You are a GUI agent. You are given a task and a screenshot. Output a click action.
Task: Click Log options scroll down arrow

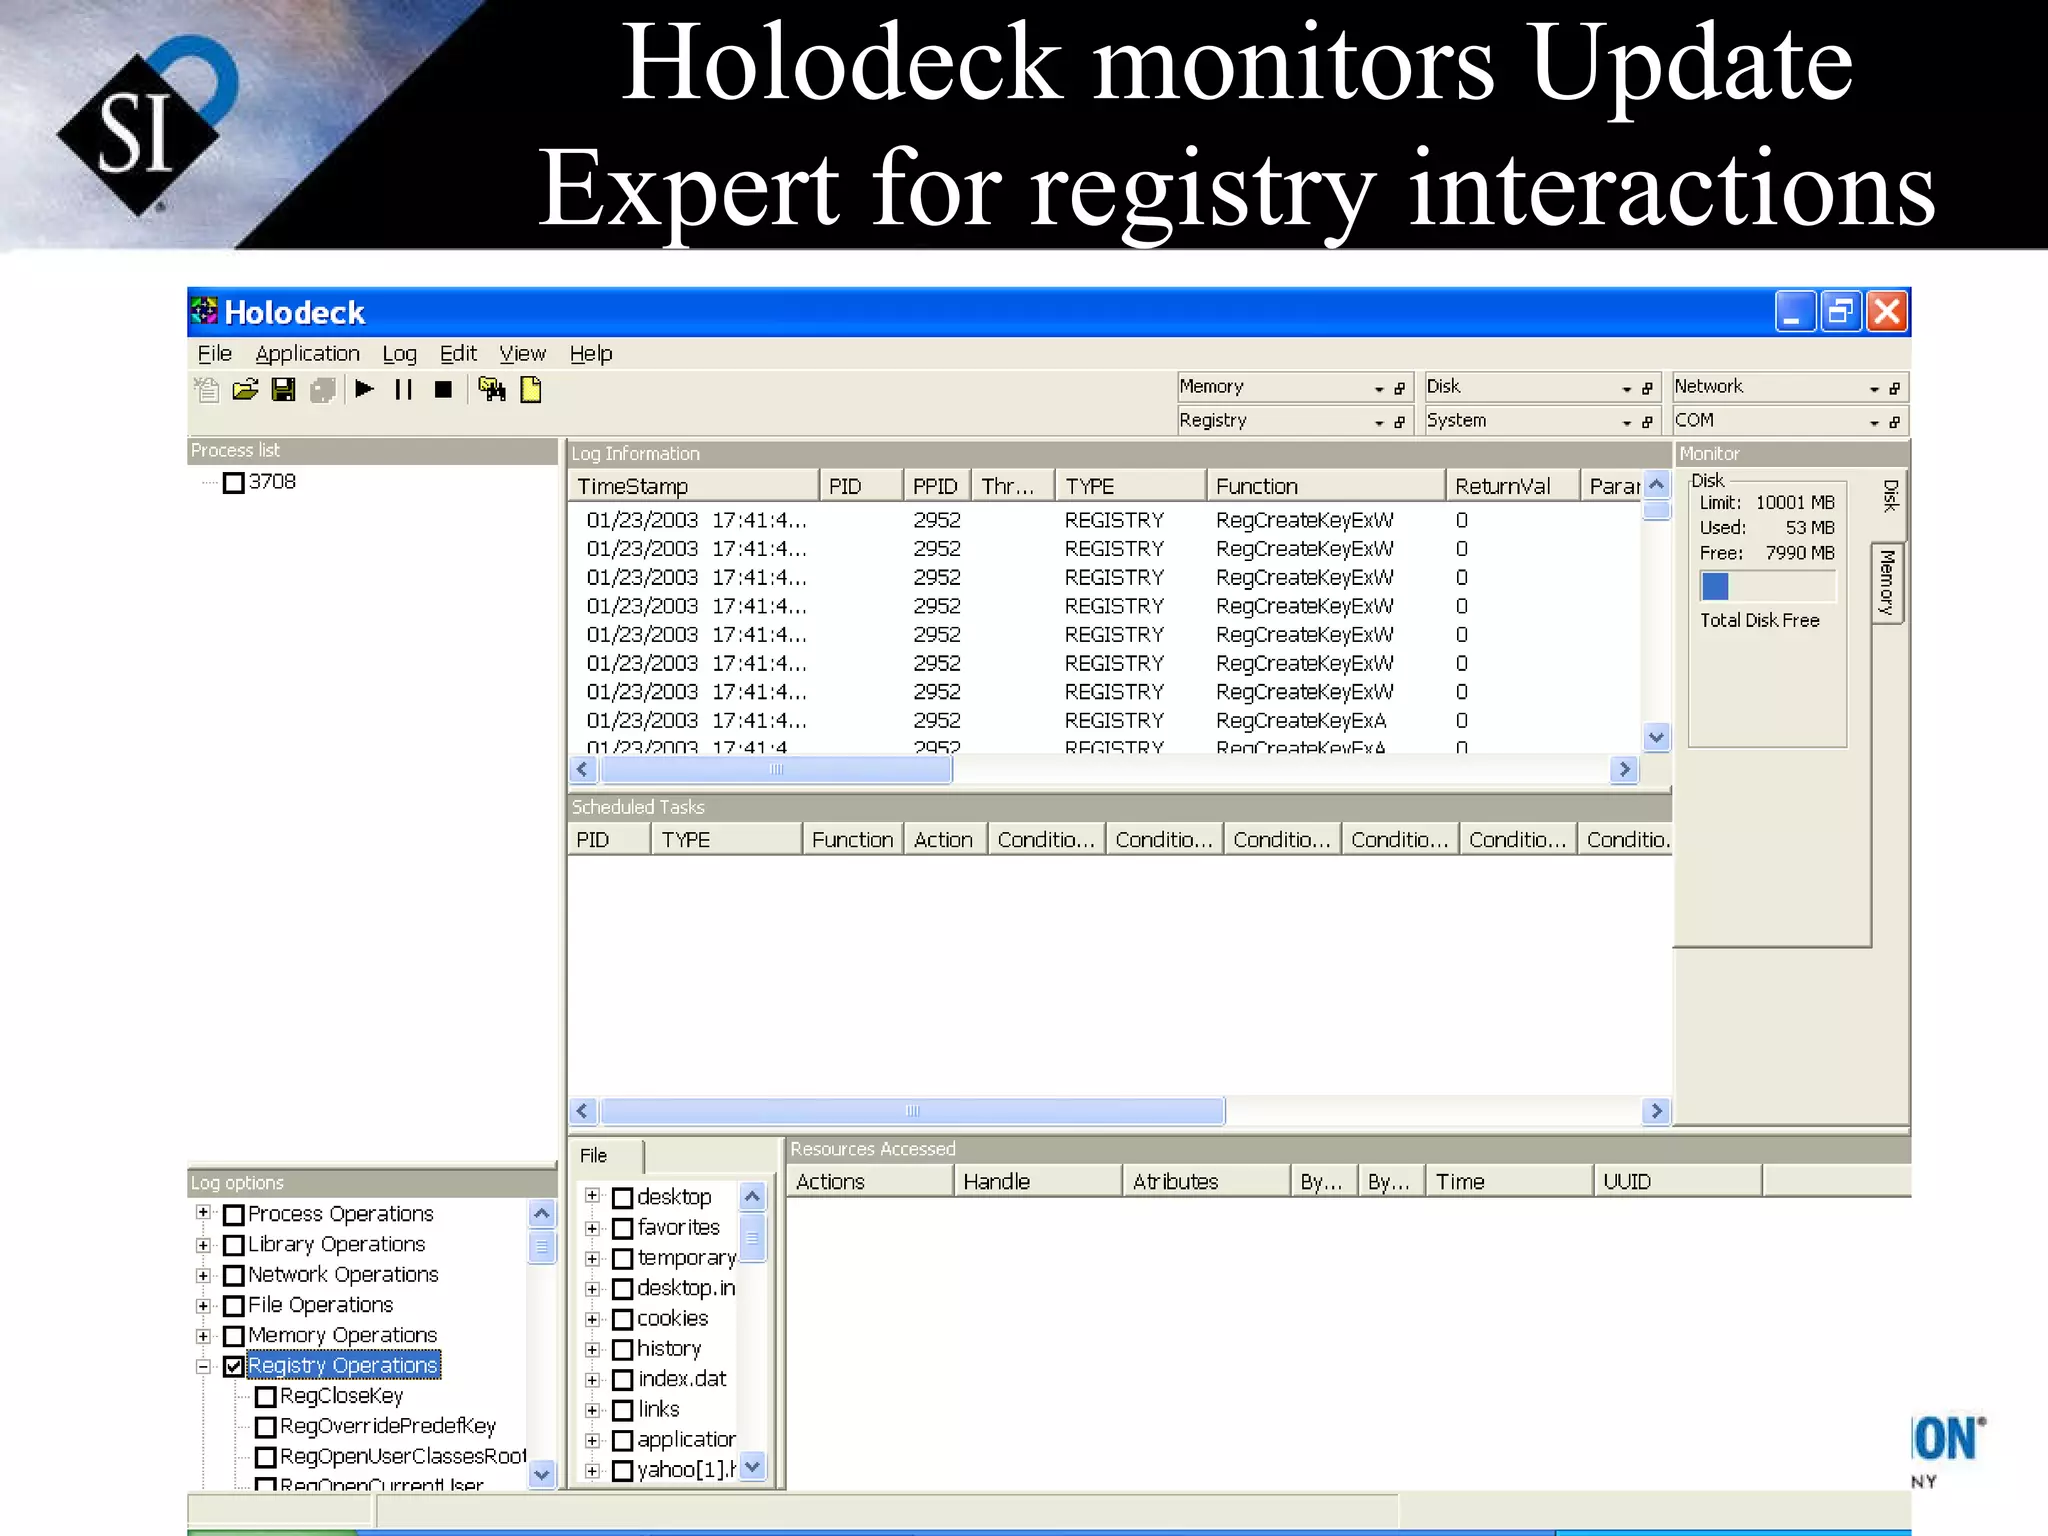[542, 1473]
